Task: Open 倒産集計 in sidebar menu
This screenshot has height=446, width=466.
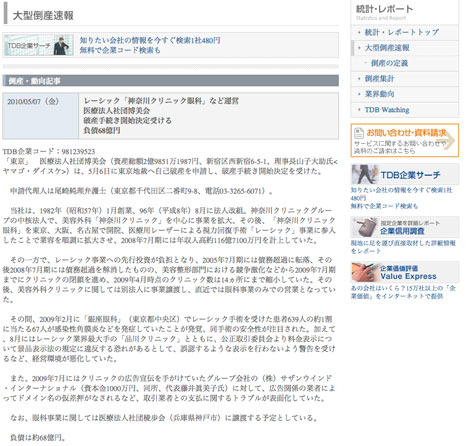Action: click(x=379, y=79)
